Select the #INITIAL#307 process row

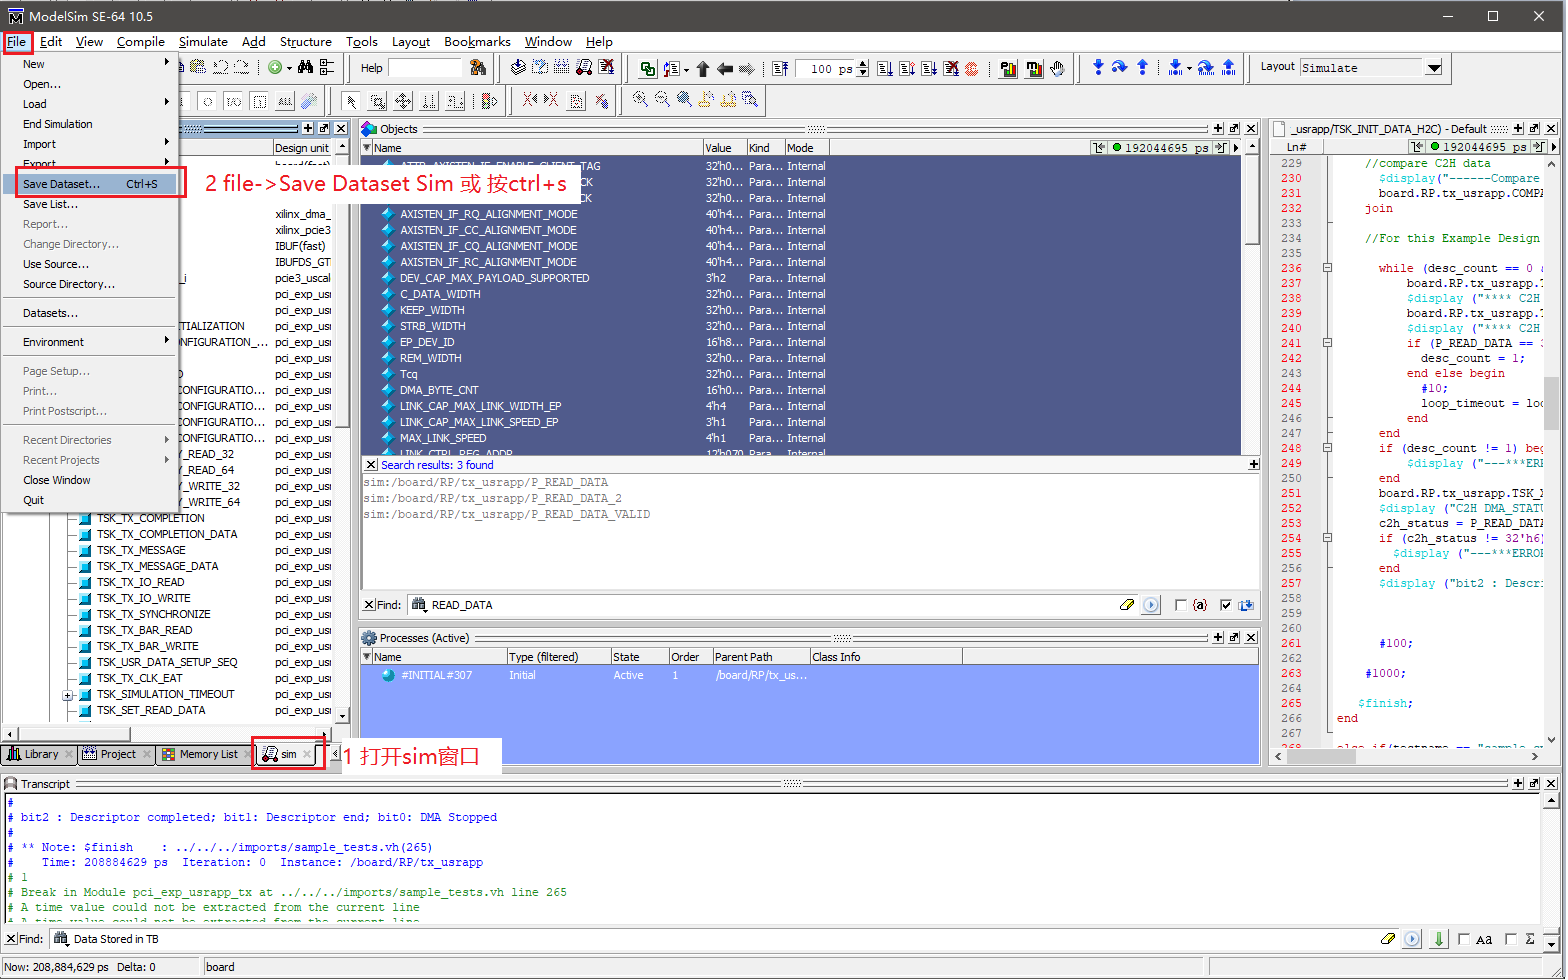810,675
